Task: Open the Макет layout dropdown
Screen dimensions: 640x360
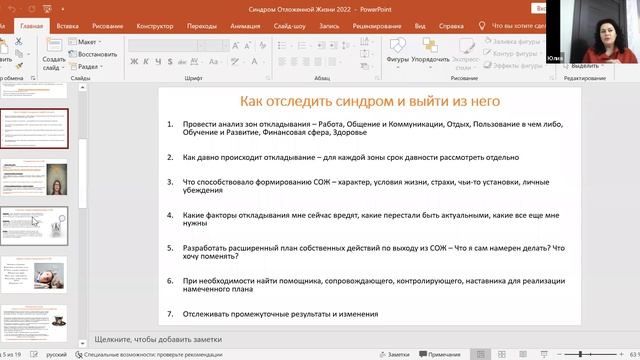Action: tap(85, 42)
